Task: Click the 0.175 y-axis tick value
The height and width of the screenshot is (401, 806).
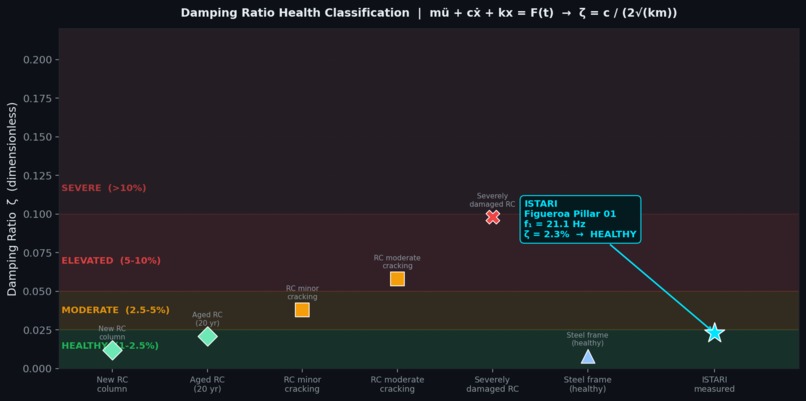Action: [x=38, y=98]
